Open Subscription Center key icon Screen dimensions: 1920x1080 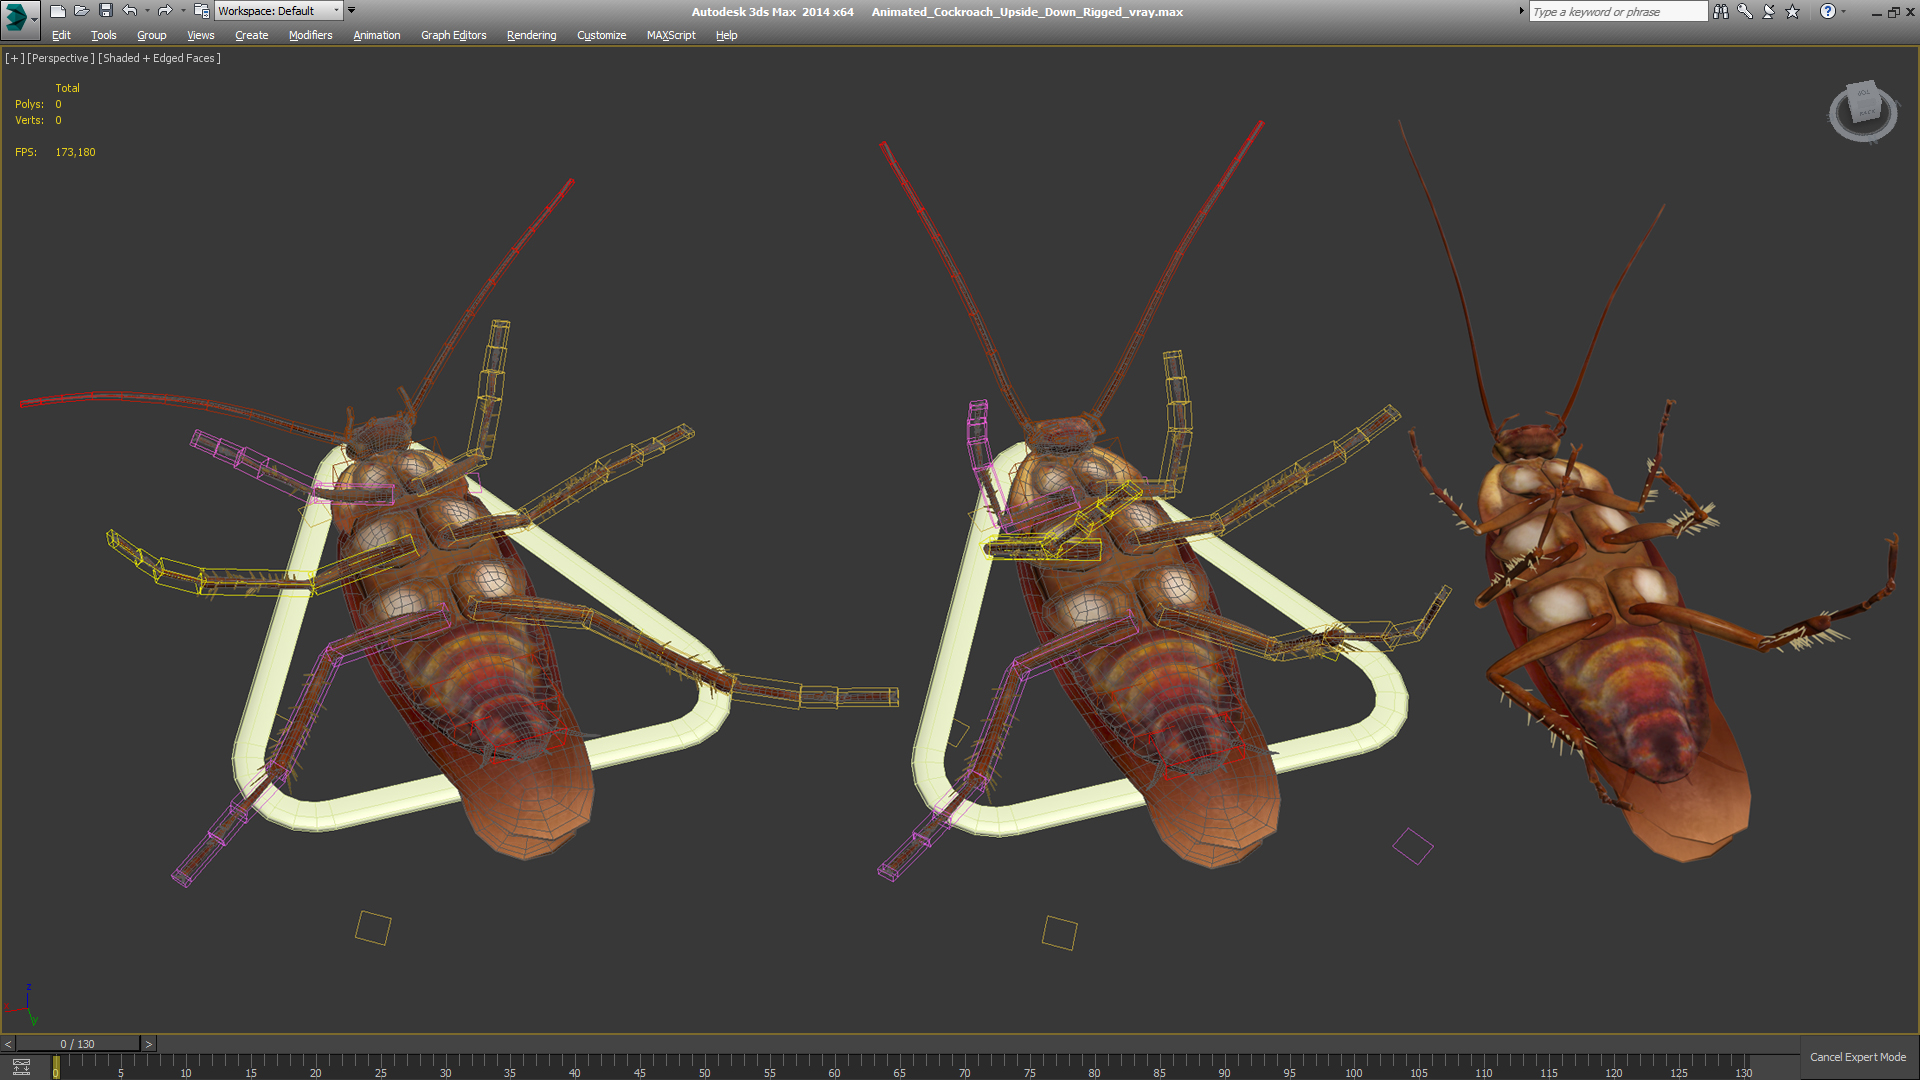point(1745,11)
